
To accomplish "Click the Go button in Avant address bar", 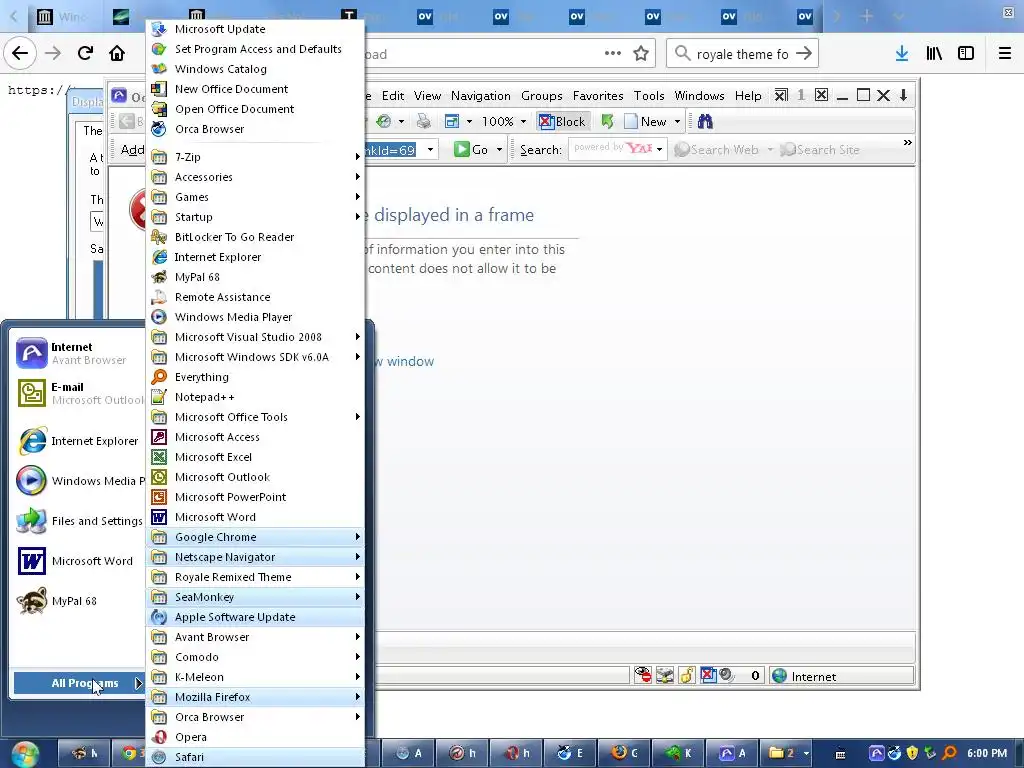I will pyautogui.click(x=472, y=150).
